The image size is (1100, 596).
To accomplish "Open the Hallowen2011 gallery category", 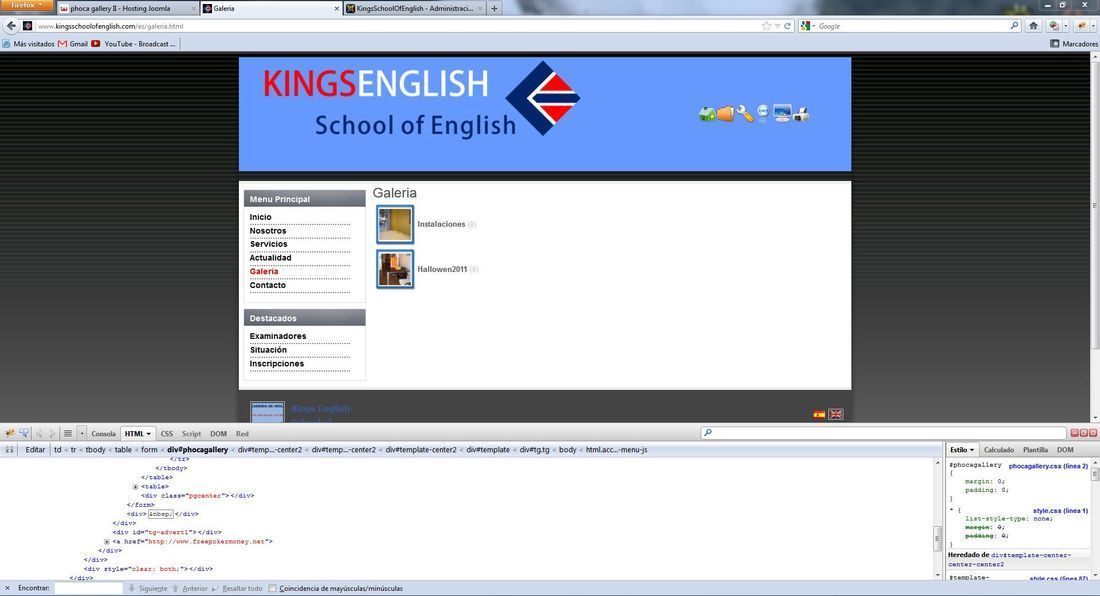I will tap(442, 269).
